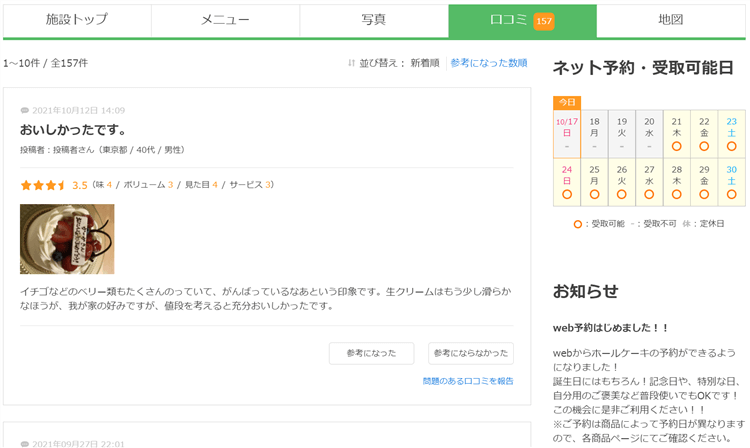The height and width of the screenshot is (448, 750).
Task: Select available circle for 21 木
Action: click(x=677, y=146)
